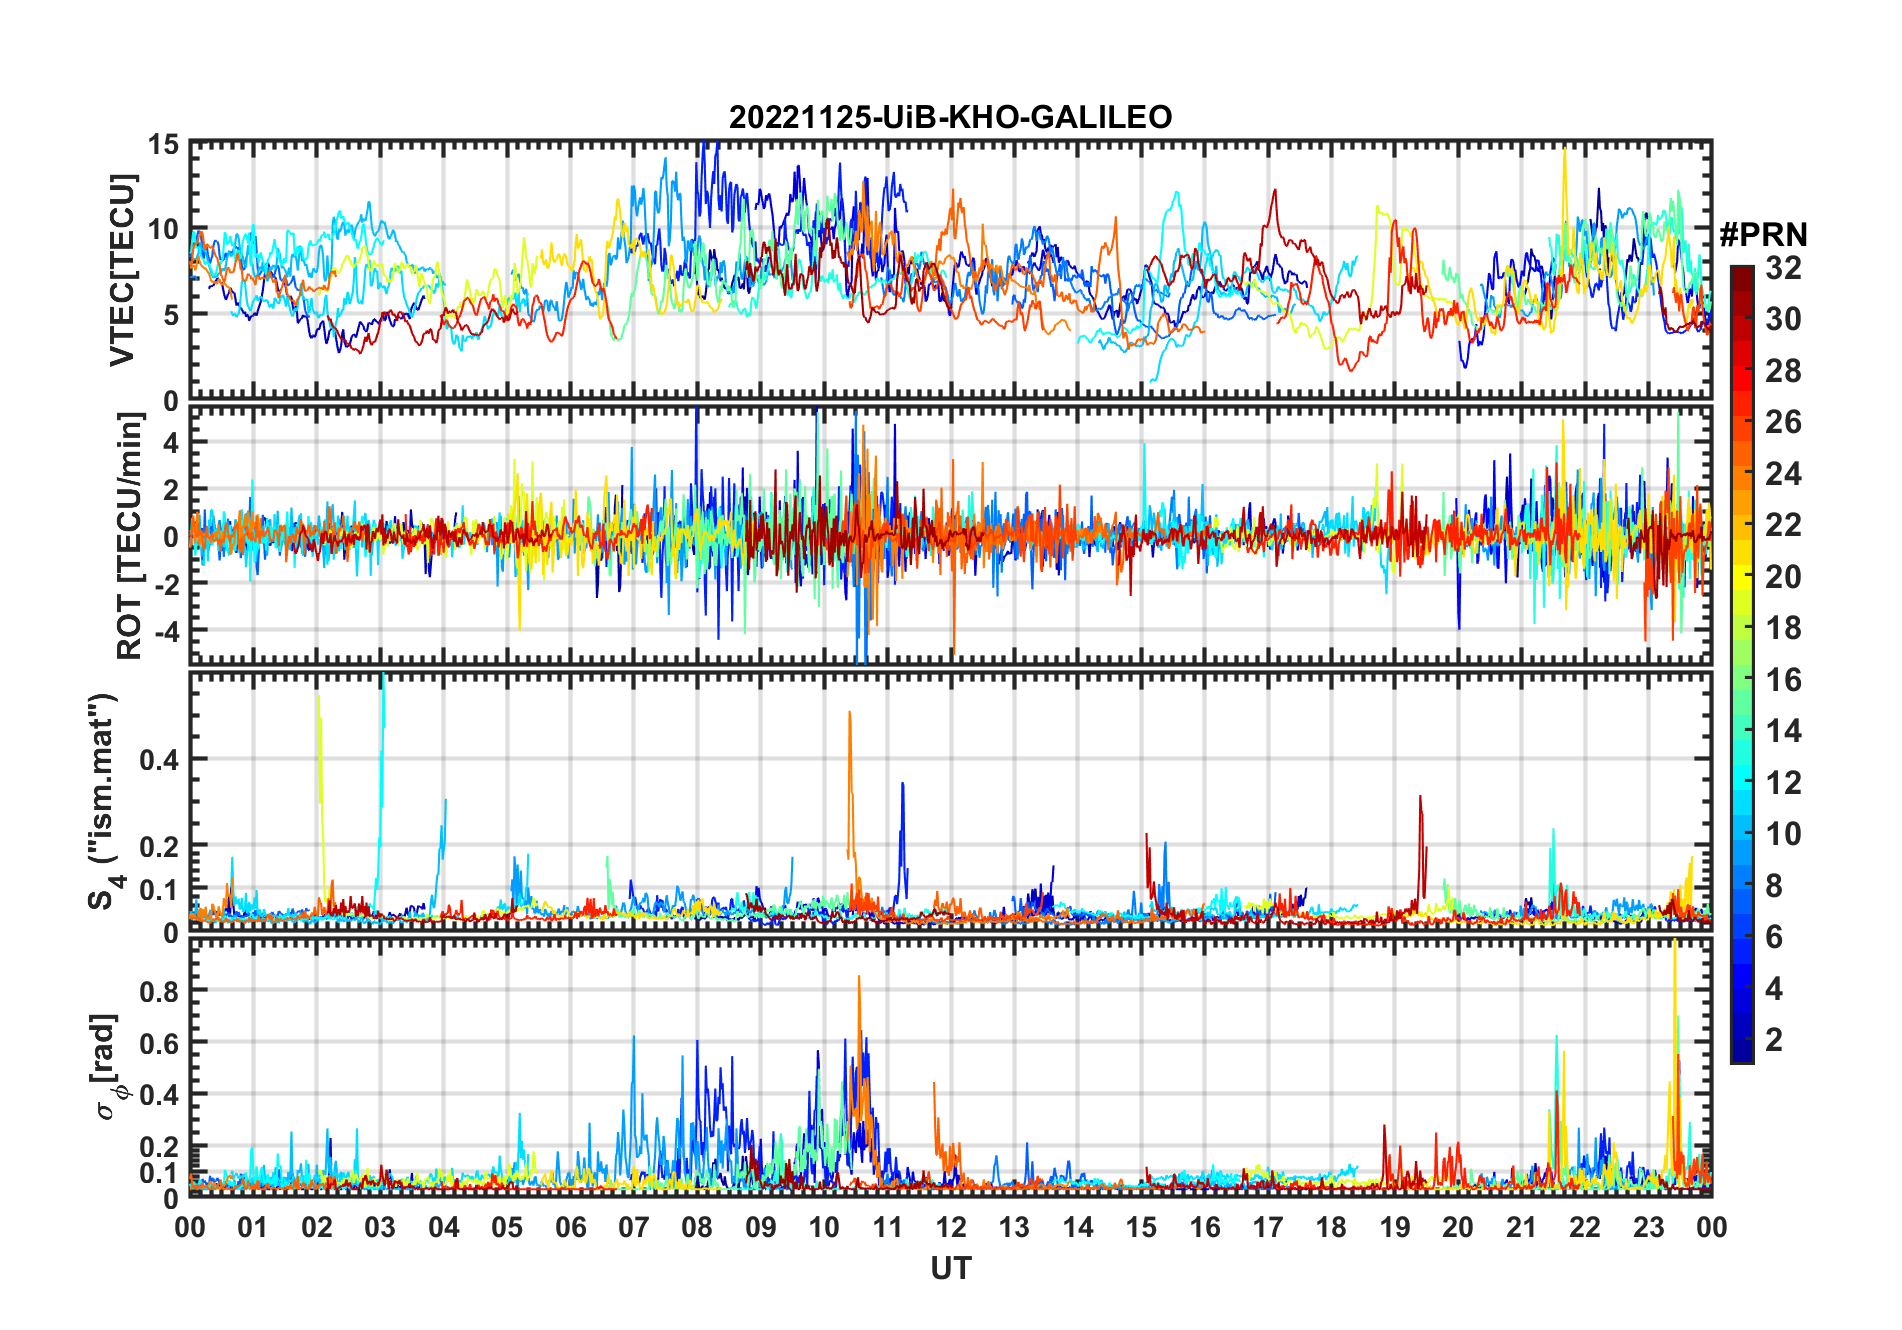Click colorbar tick label 6
The width and height of the screenshot is (1902, 1330).
click(1774, 937)
